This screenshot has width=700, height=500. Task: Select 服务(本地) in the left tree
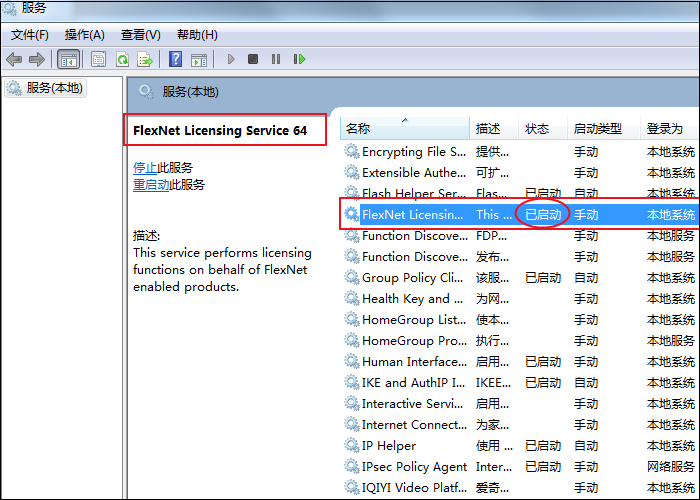coord(54,88)
